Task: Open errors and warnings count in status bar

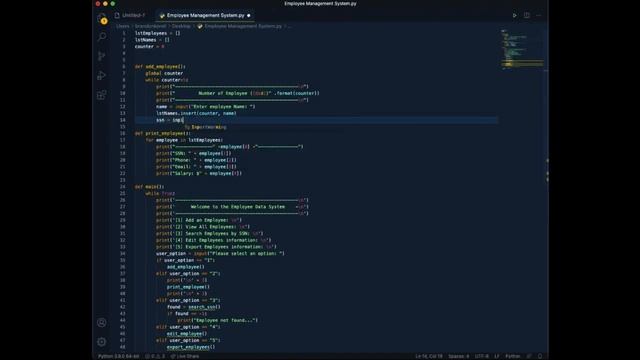Action: 155,356
